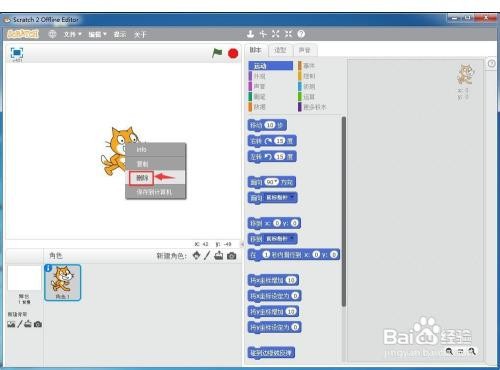The image size is (500, 370).
Task: Open the 文件 menu
Action: point(72,34)
